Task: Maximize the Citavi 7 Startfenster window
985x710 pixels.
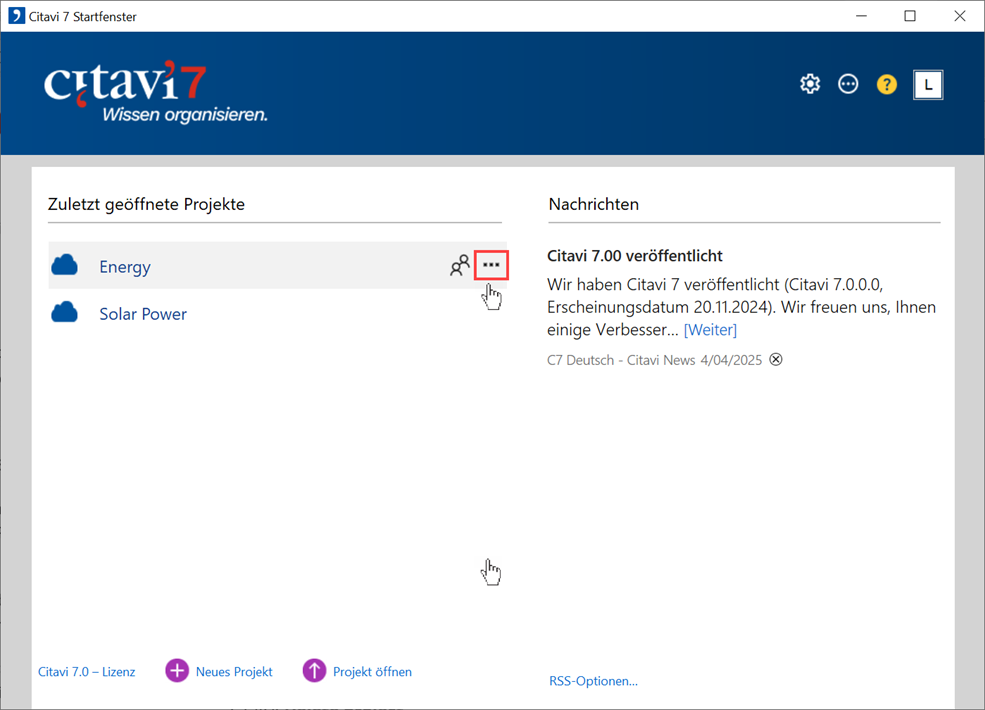Action: pyautogui.click(x=910, y=16)
